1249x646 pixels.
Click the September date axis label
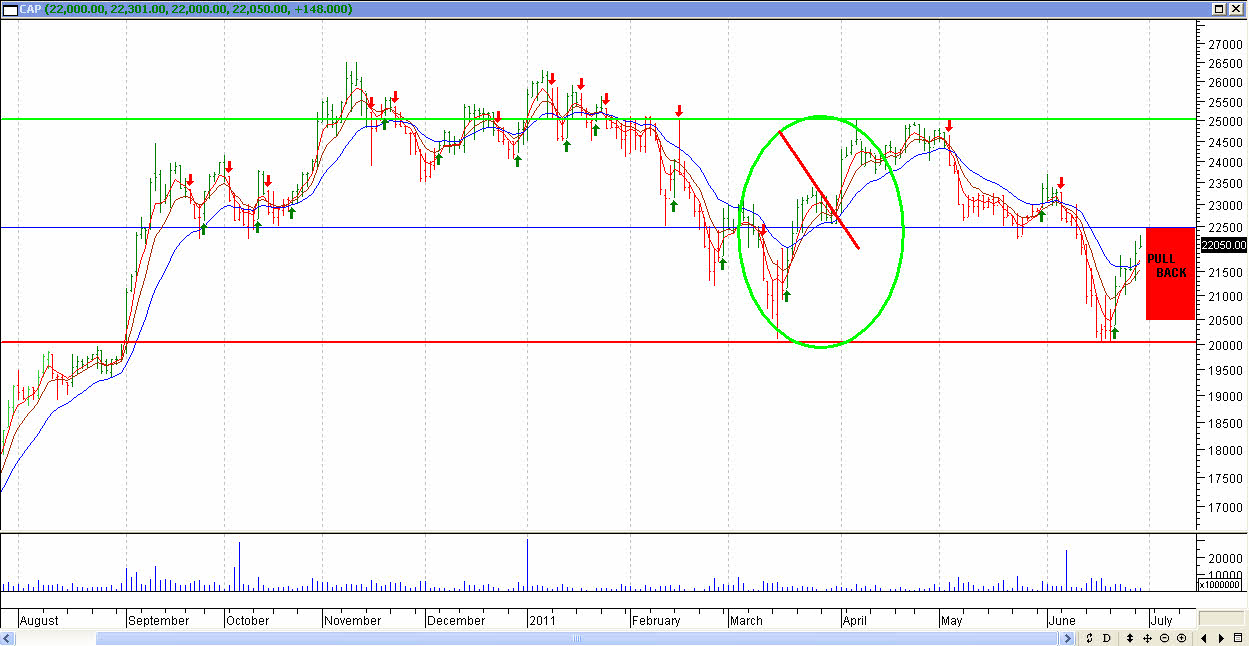159,621
